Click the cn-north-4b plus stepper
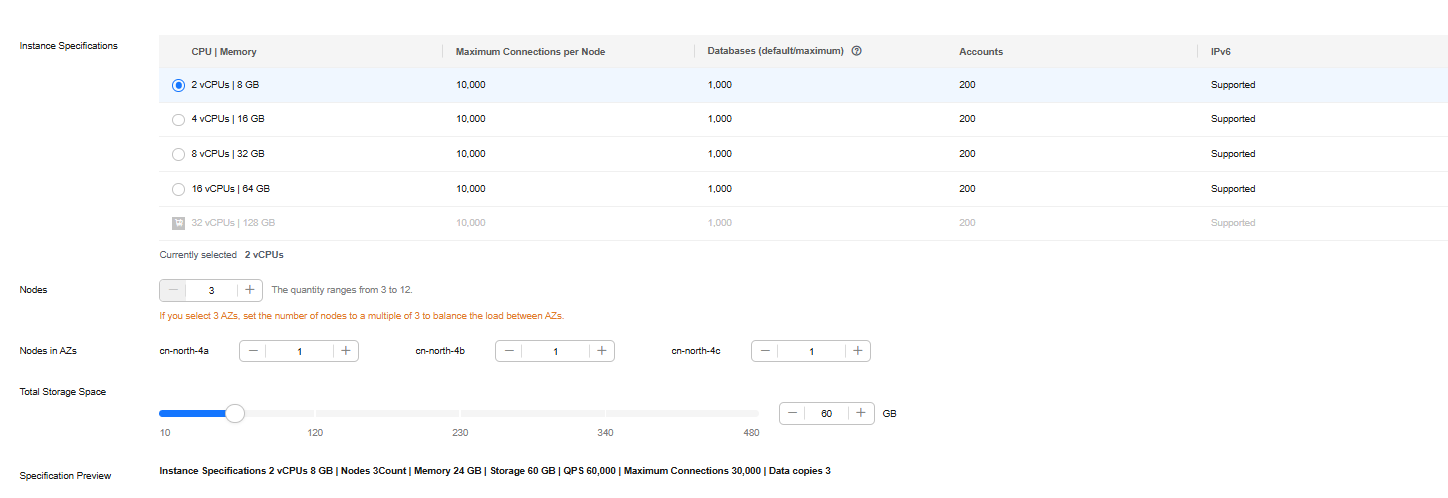 601,351
